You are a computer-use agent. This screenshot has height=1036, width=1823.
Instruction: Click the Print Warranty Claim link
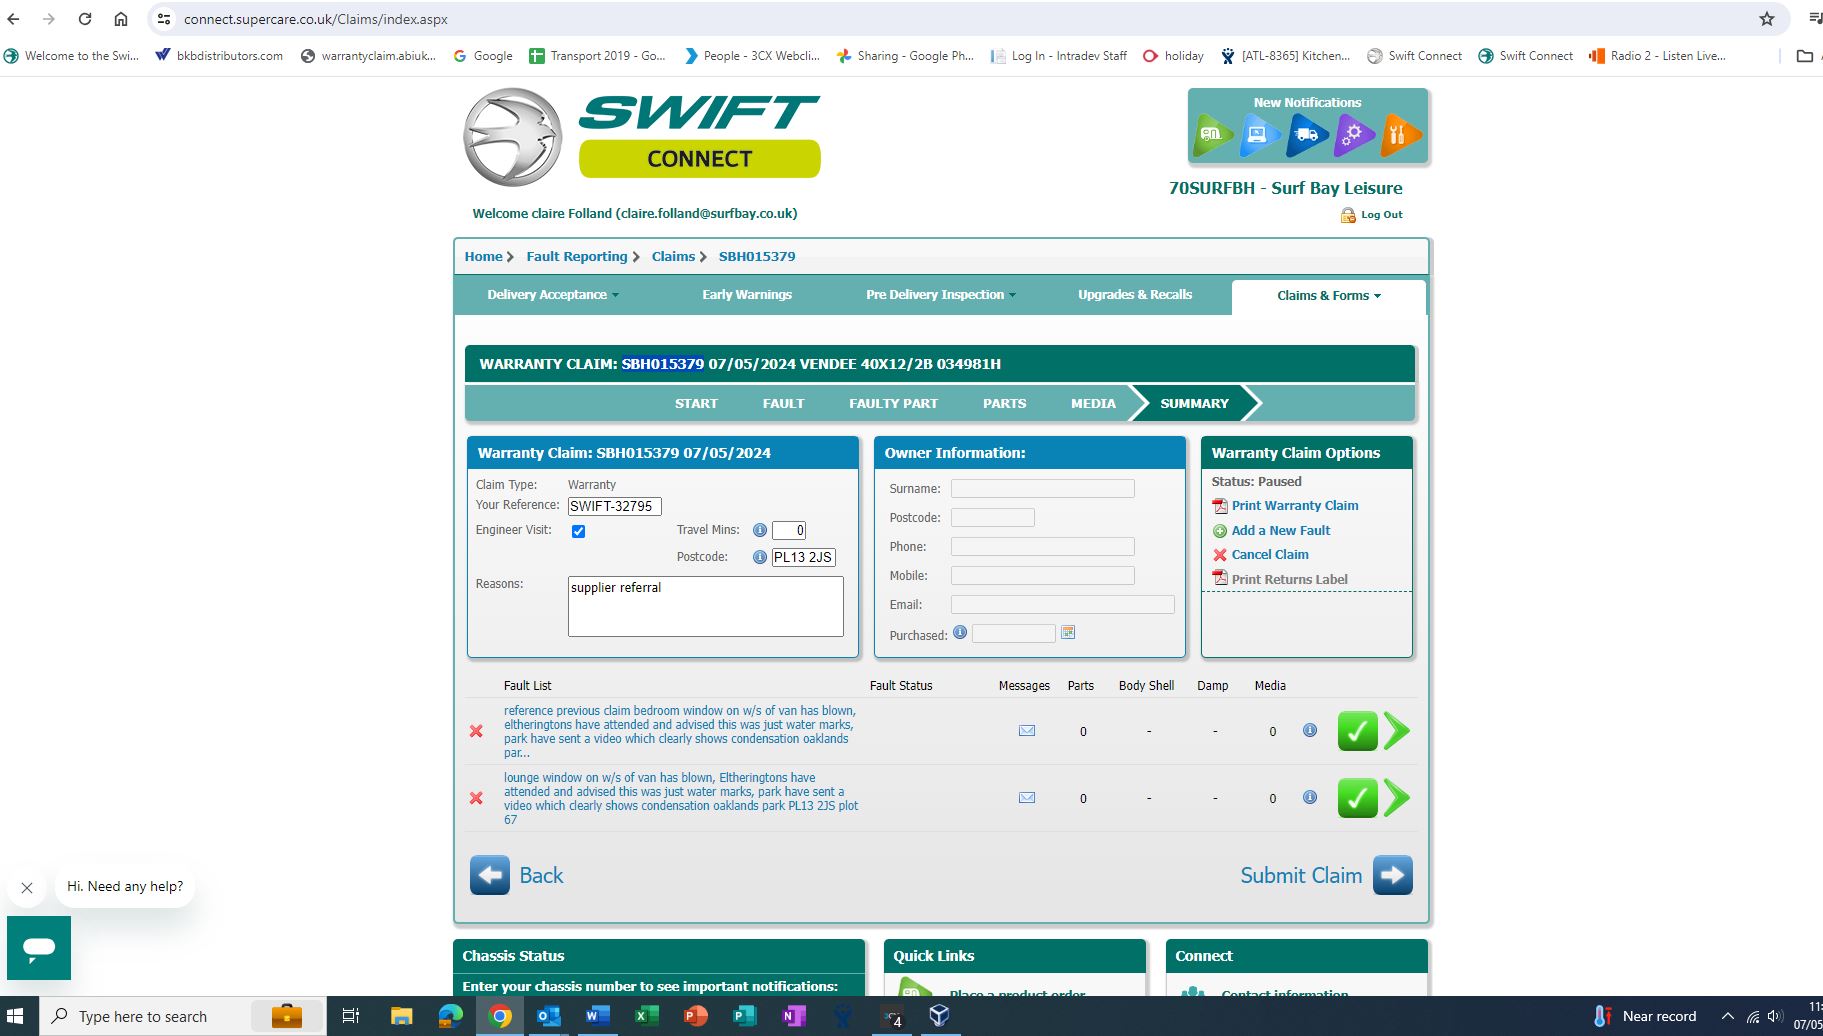1294,506
